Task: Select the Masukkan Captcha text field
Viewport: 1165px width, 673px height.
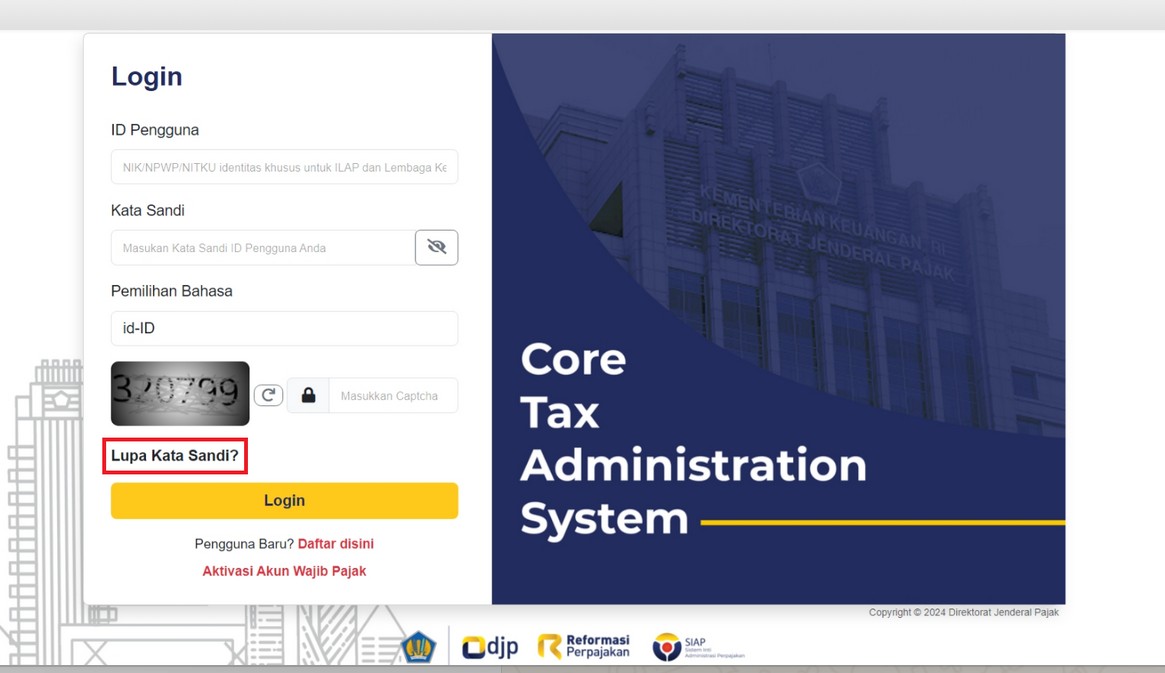Action: tap(392, 395)
